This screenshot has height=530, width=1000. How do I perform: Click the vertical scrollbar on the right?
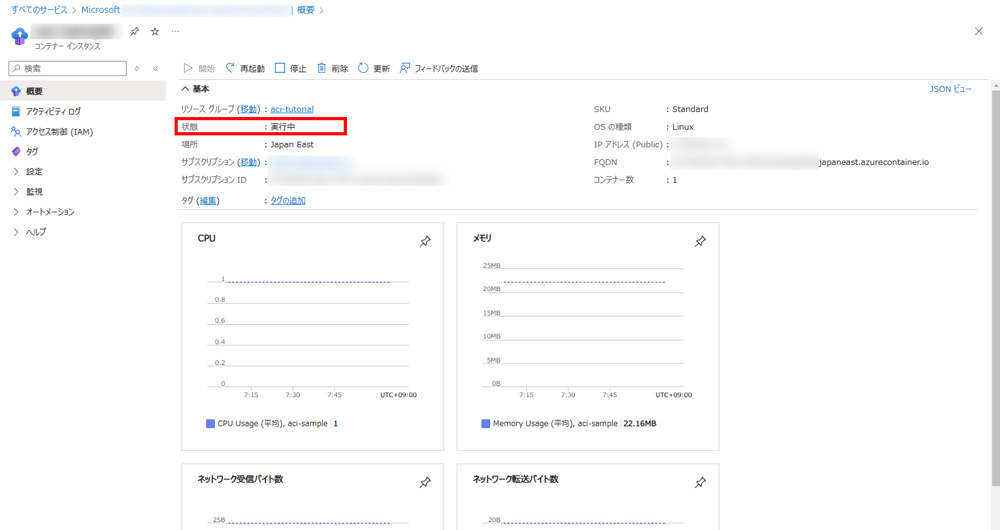point(996,287)
